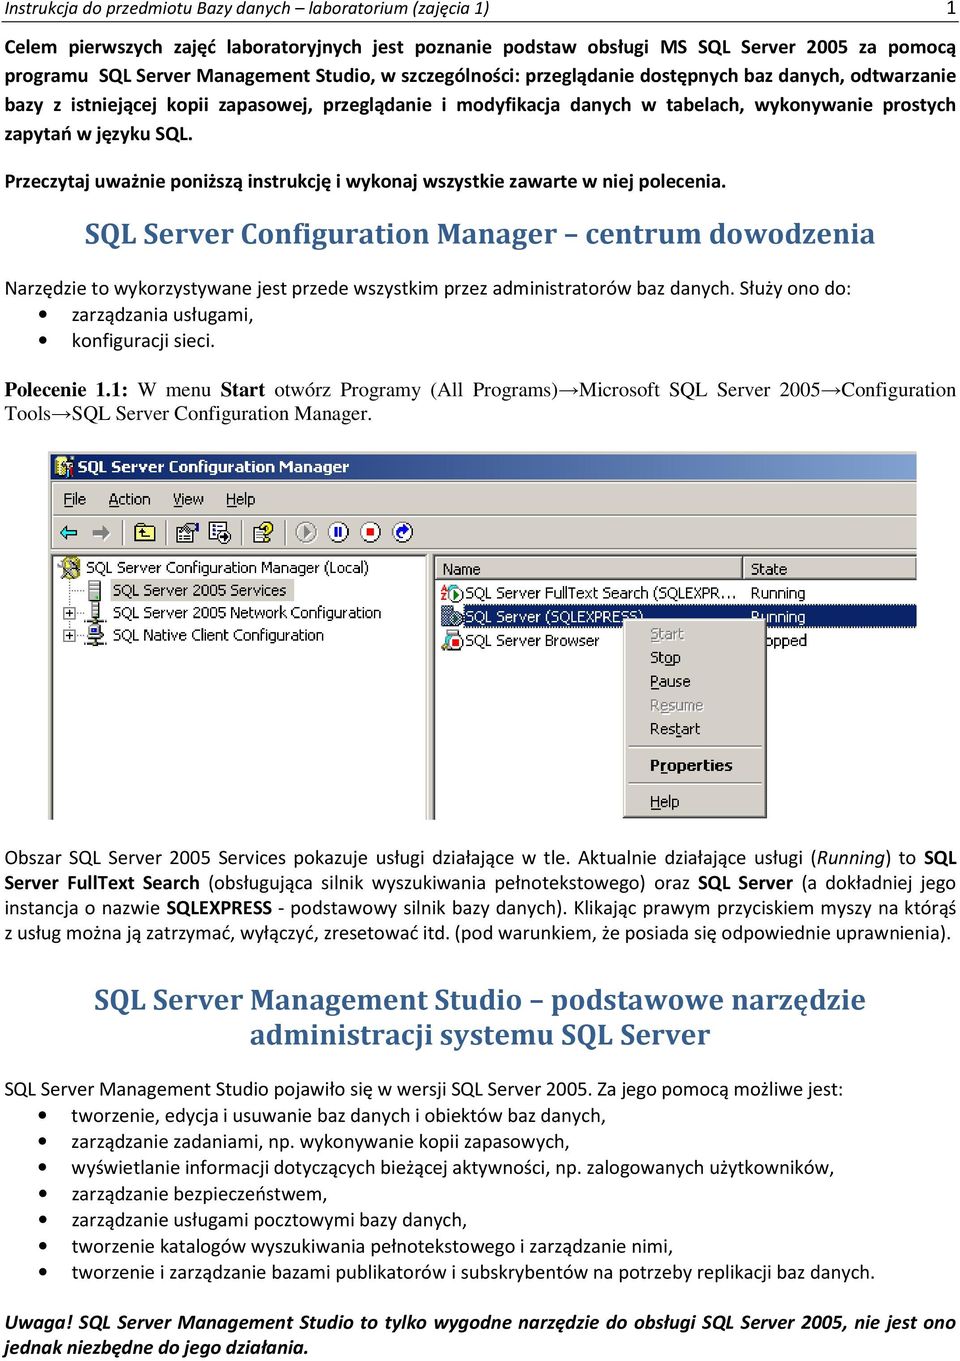Viewport: 960px width, 1361px height.
Task: Click the 'konfiguracji sieci.' bullet
Action: 143,340
